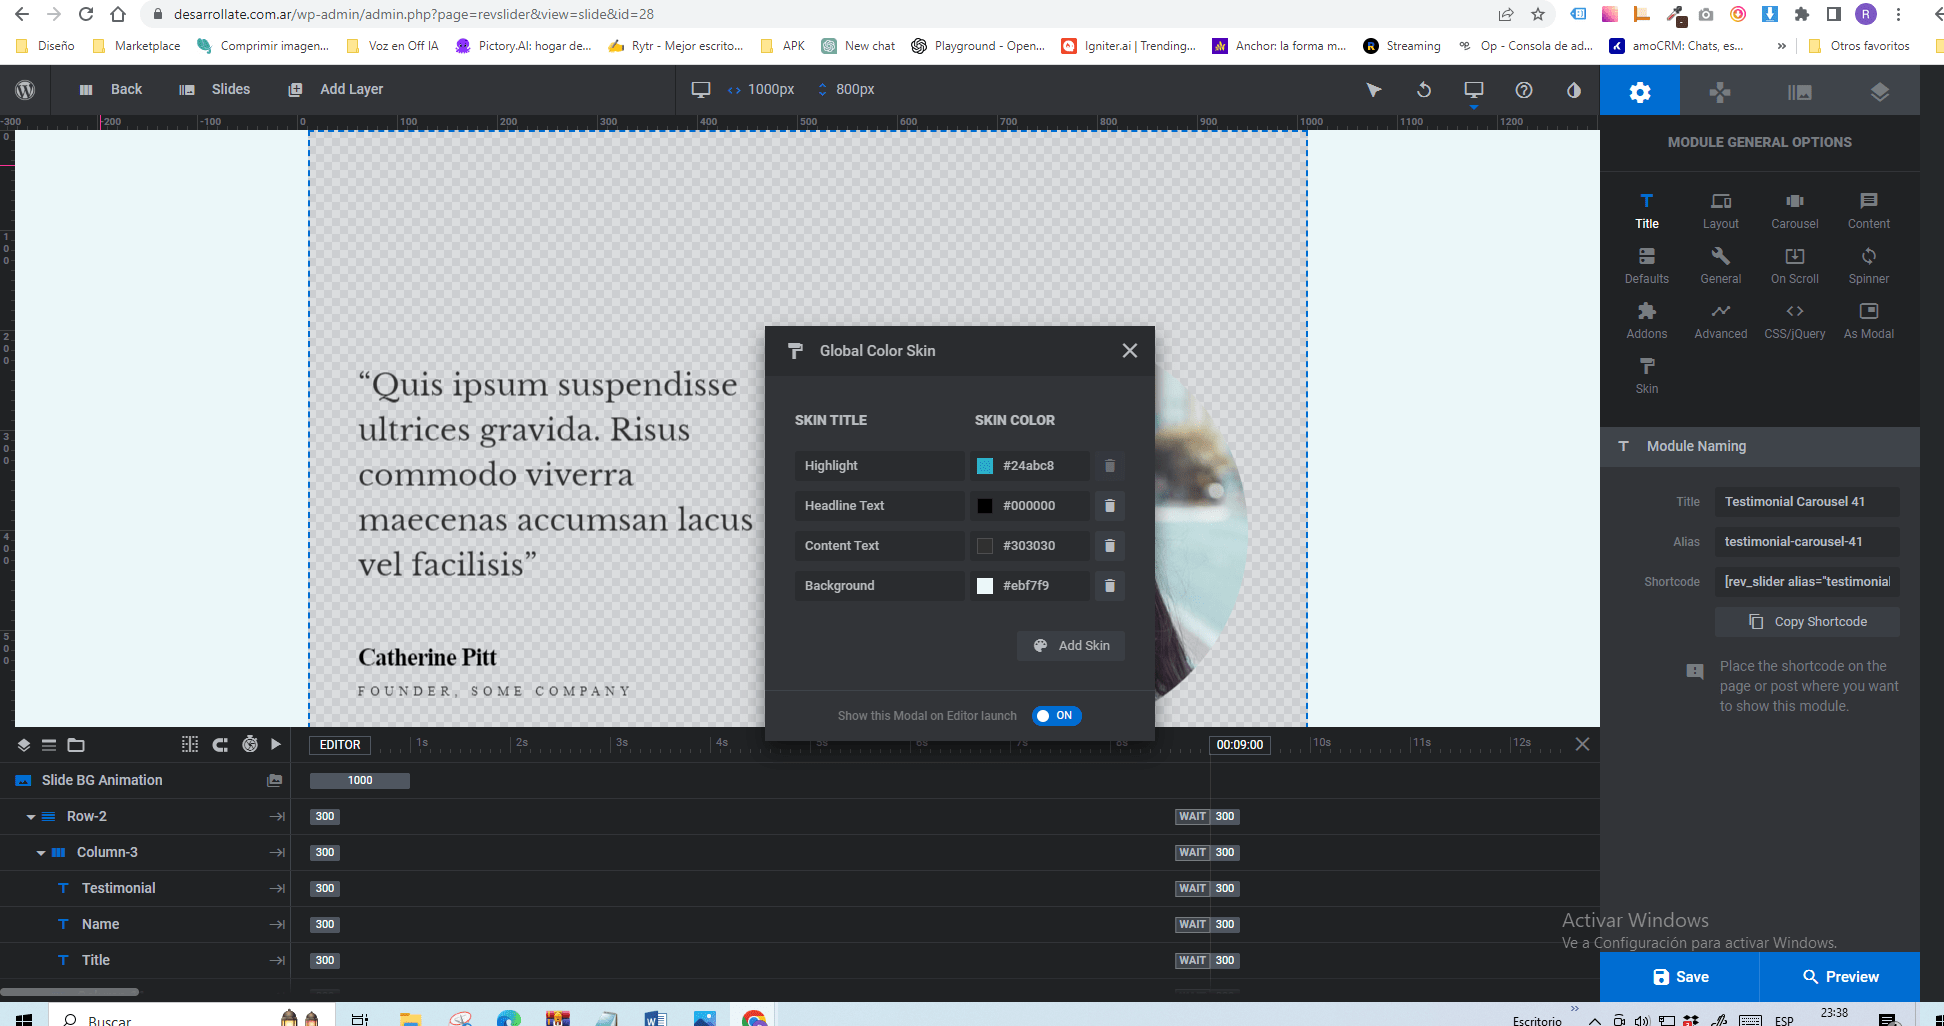Open the CSS/jQuery settings section
This screenshot has width=1944, height=1026.
pos(1795,321)
